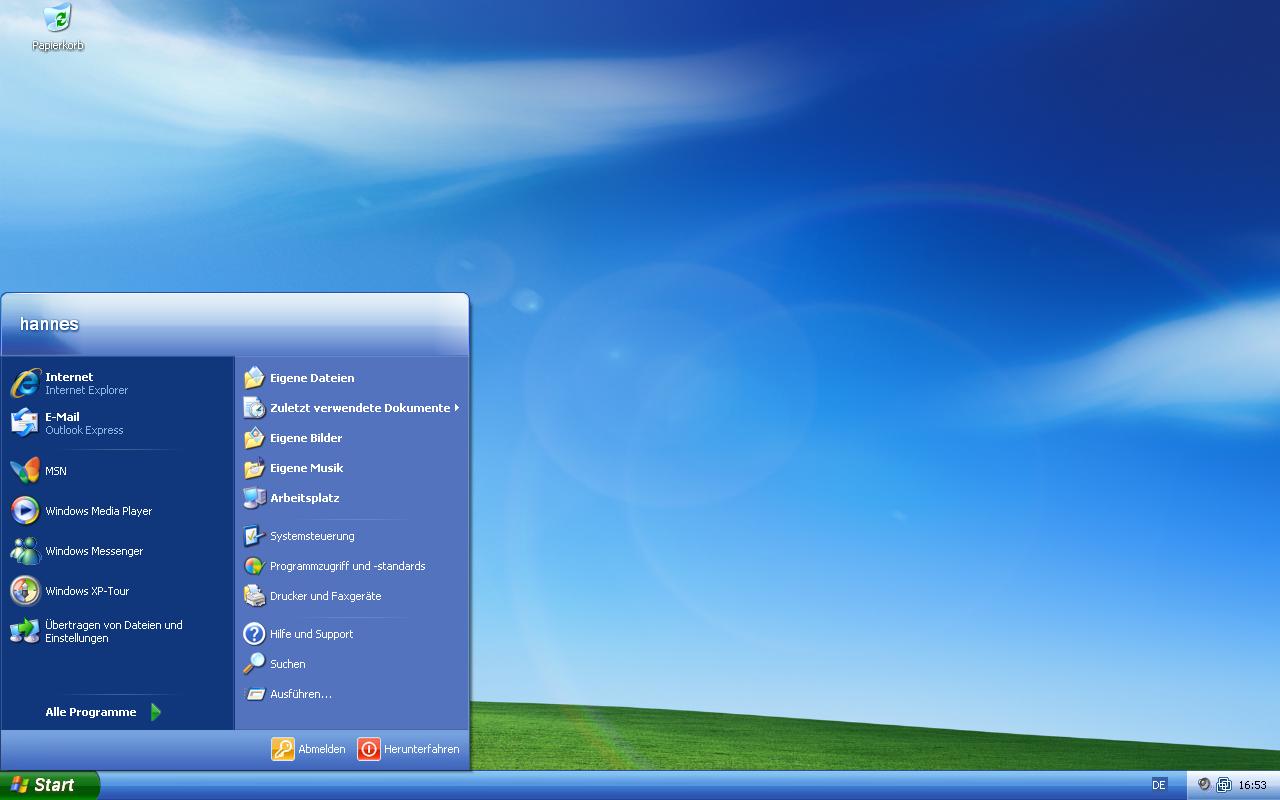The width and height of the screenshot is (1280, 800).
Task: Click the Start button on taskbar
Action: (49, 785)
